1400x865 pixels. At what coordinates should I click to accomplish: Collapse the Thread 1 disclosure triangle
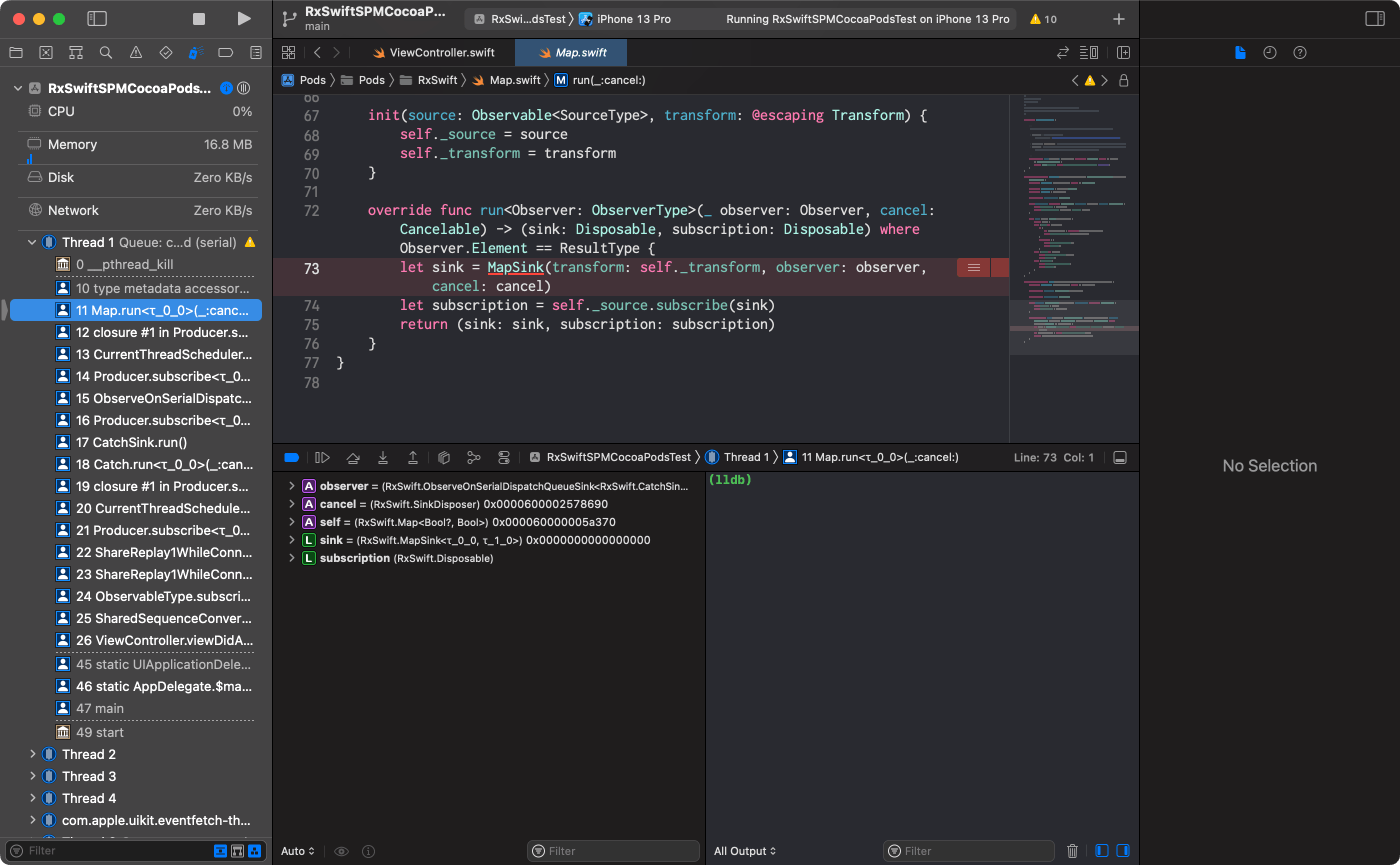[x=32, y=242]
